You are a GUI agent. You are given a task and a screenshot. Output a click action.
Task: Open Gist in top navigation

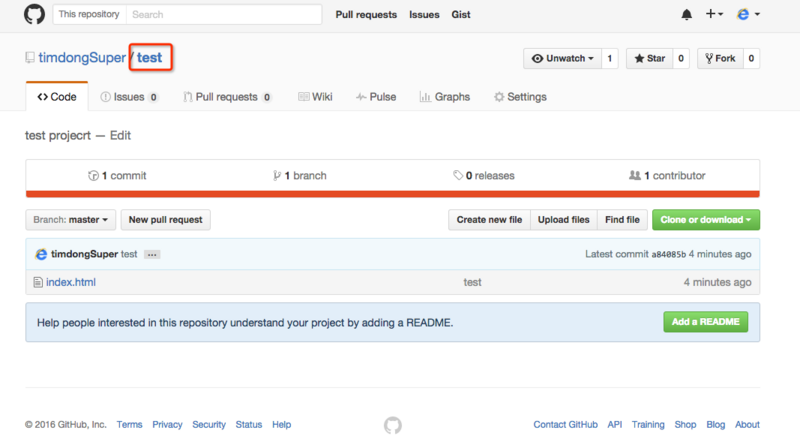click(x=461, y=15)
